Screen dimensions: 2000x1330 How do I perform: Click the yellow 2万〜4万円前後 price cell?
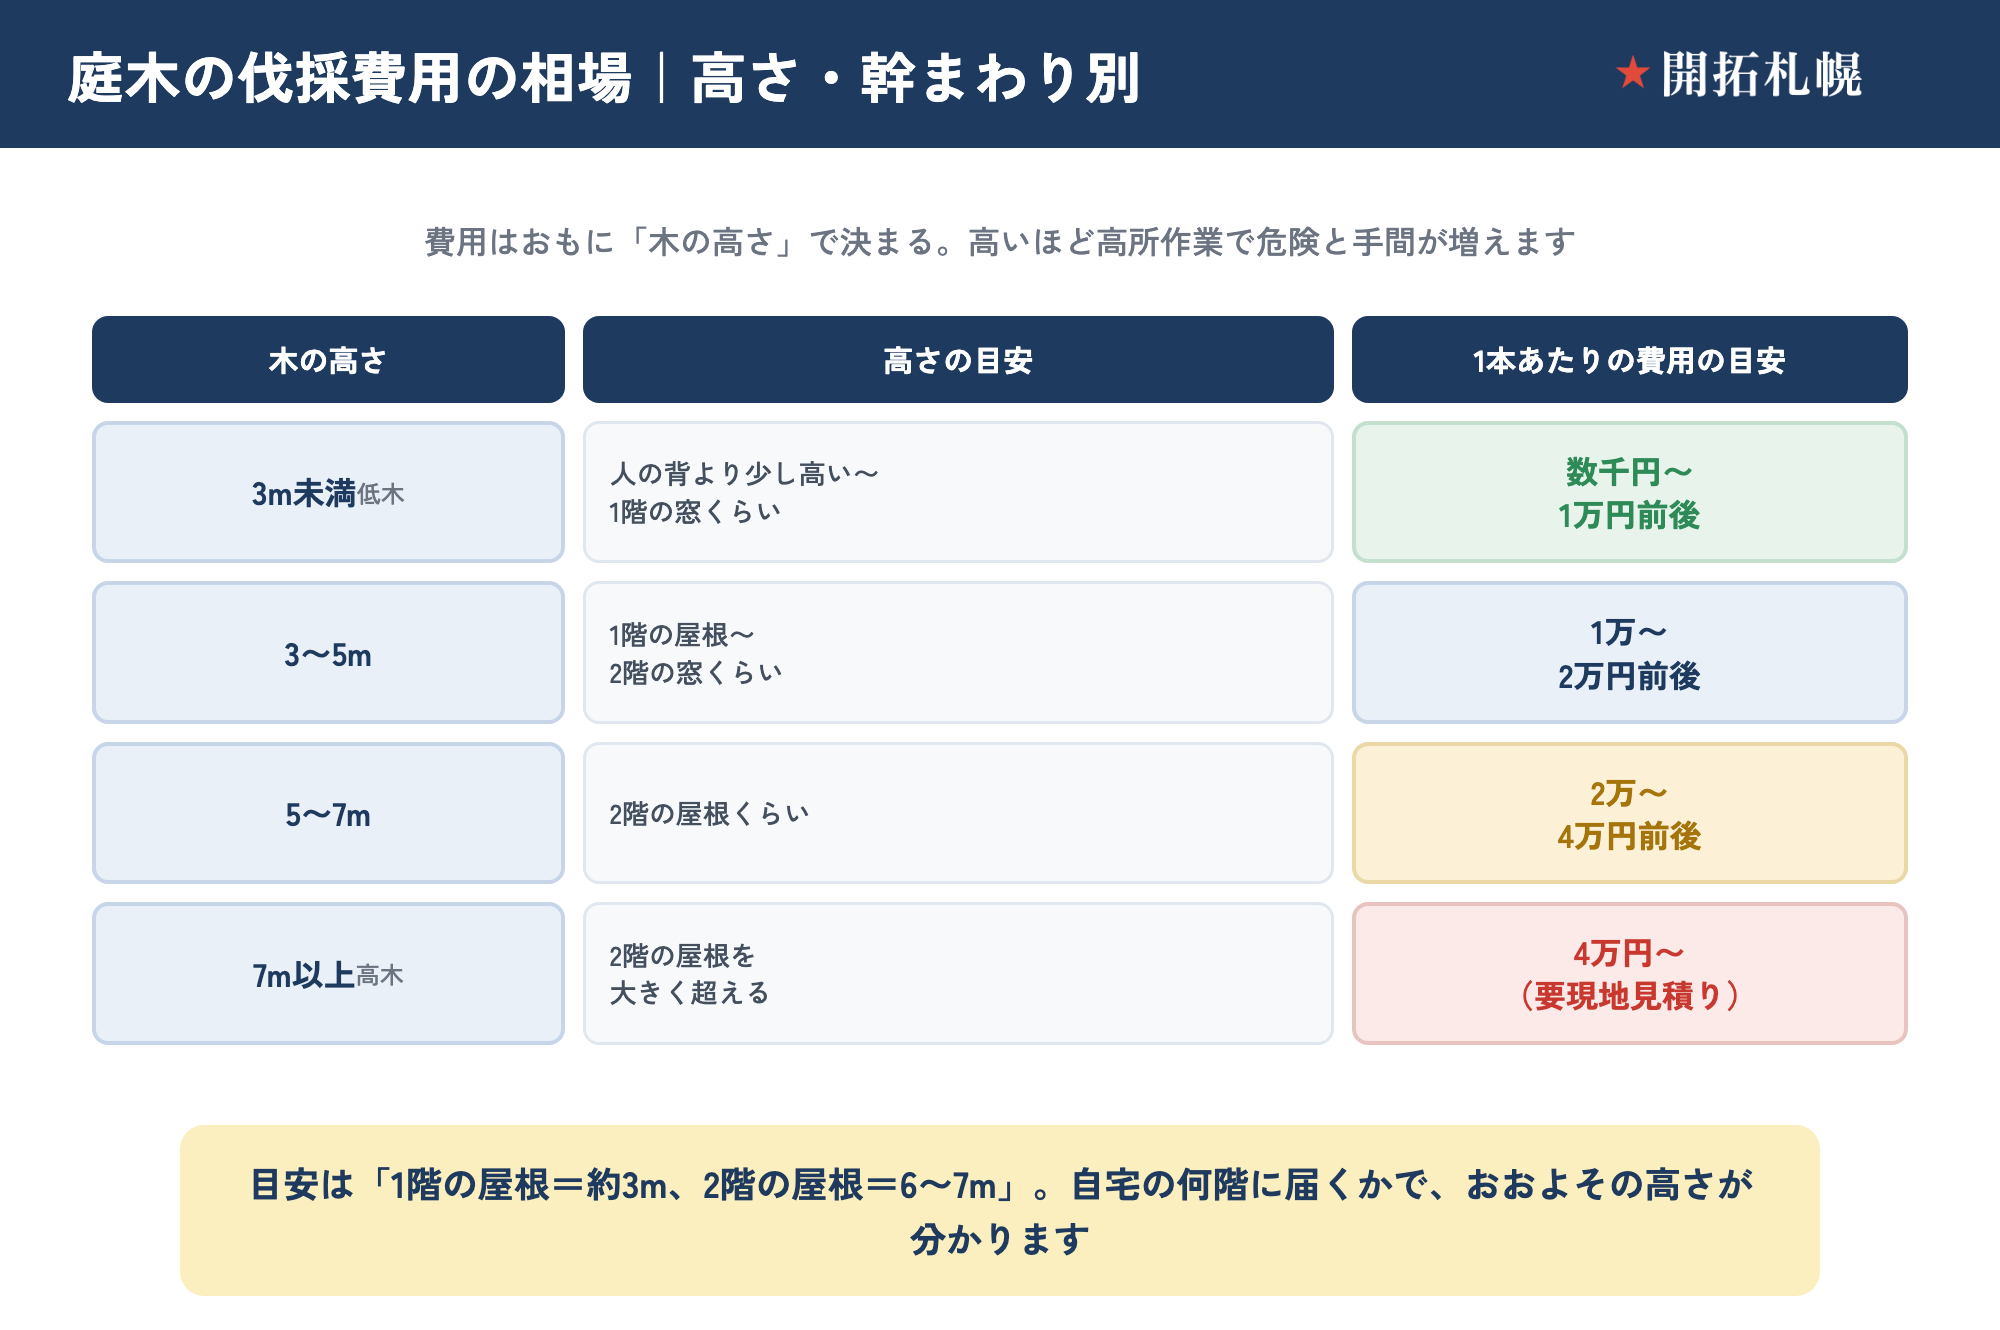point(1630,813)
